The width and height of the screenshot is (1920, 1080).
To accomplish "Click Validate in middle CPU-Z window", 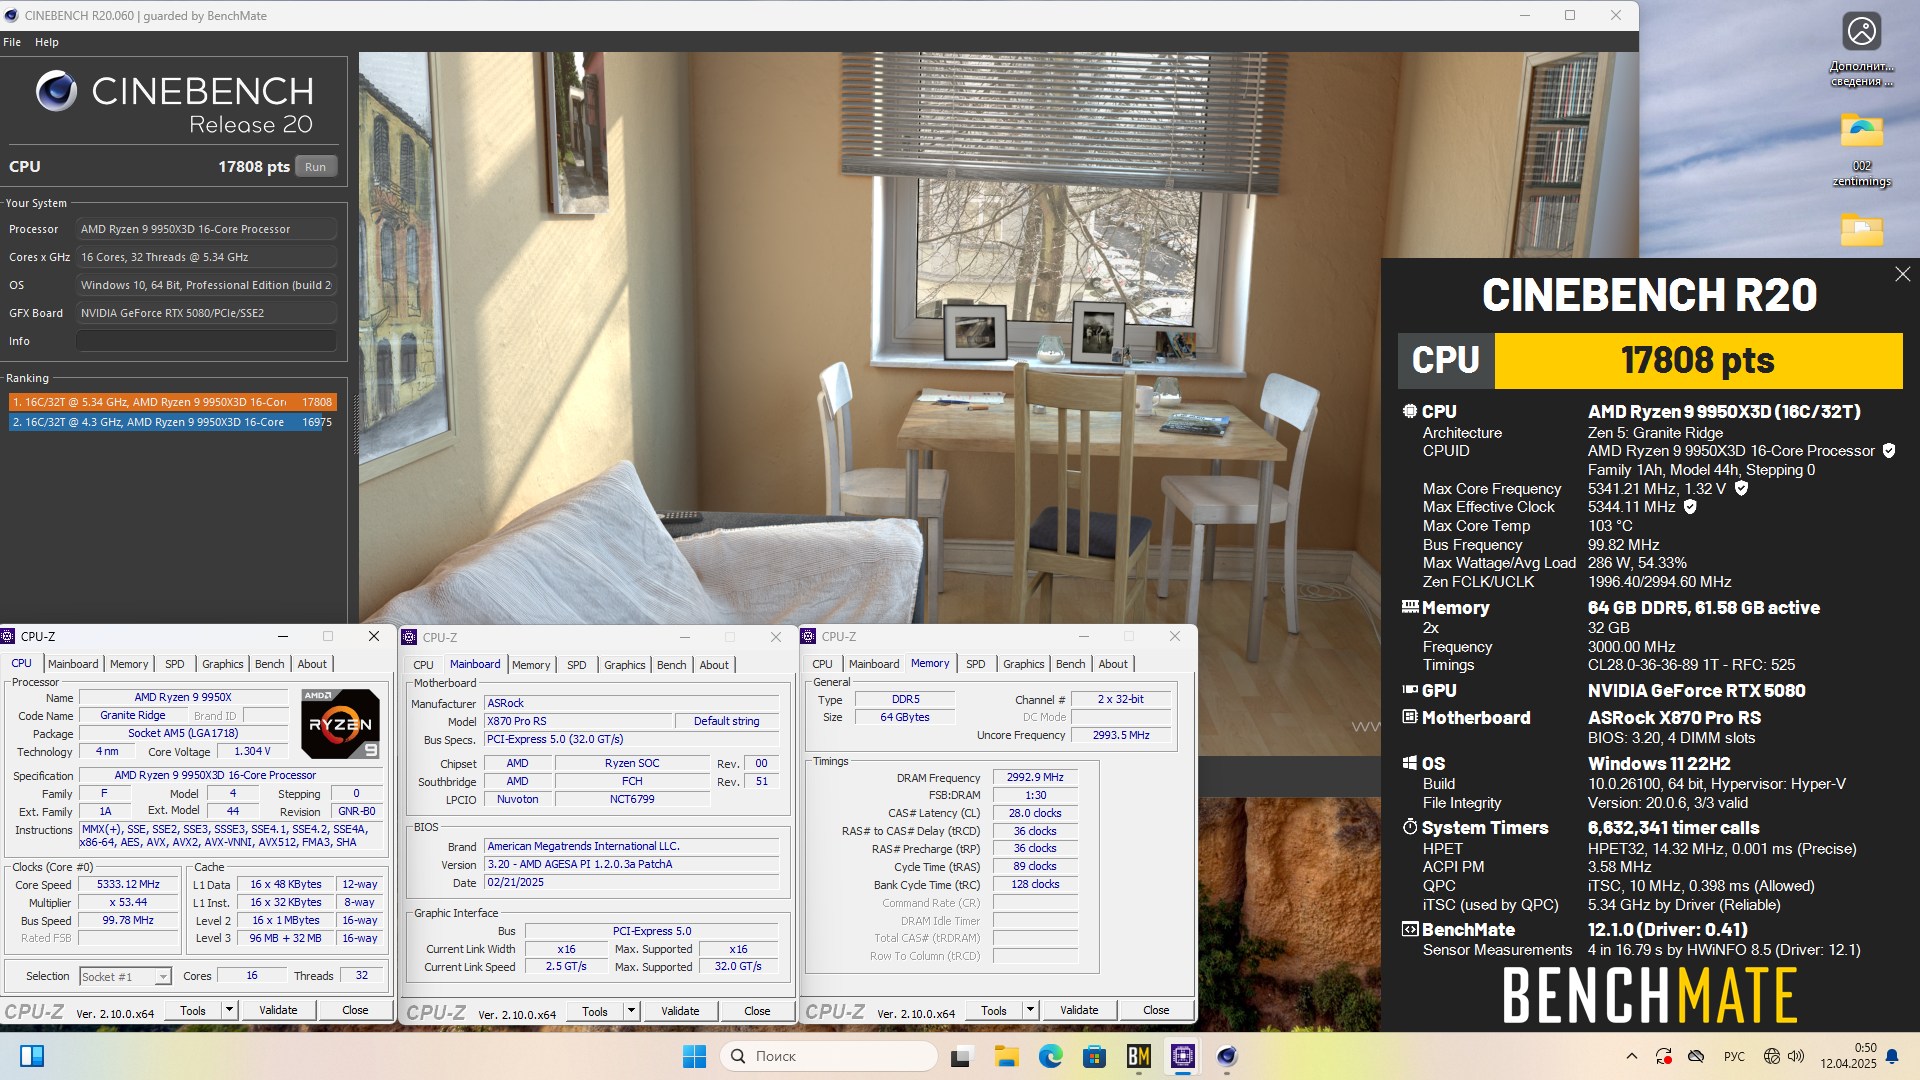I will 680,1011.
